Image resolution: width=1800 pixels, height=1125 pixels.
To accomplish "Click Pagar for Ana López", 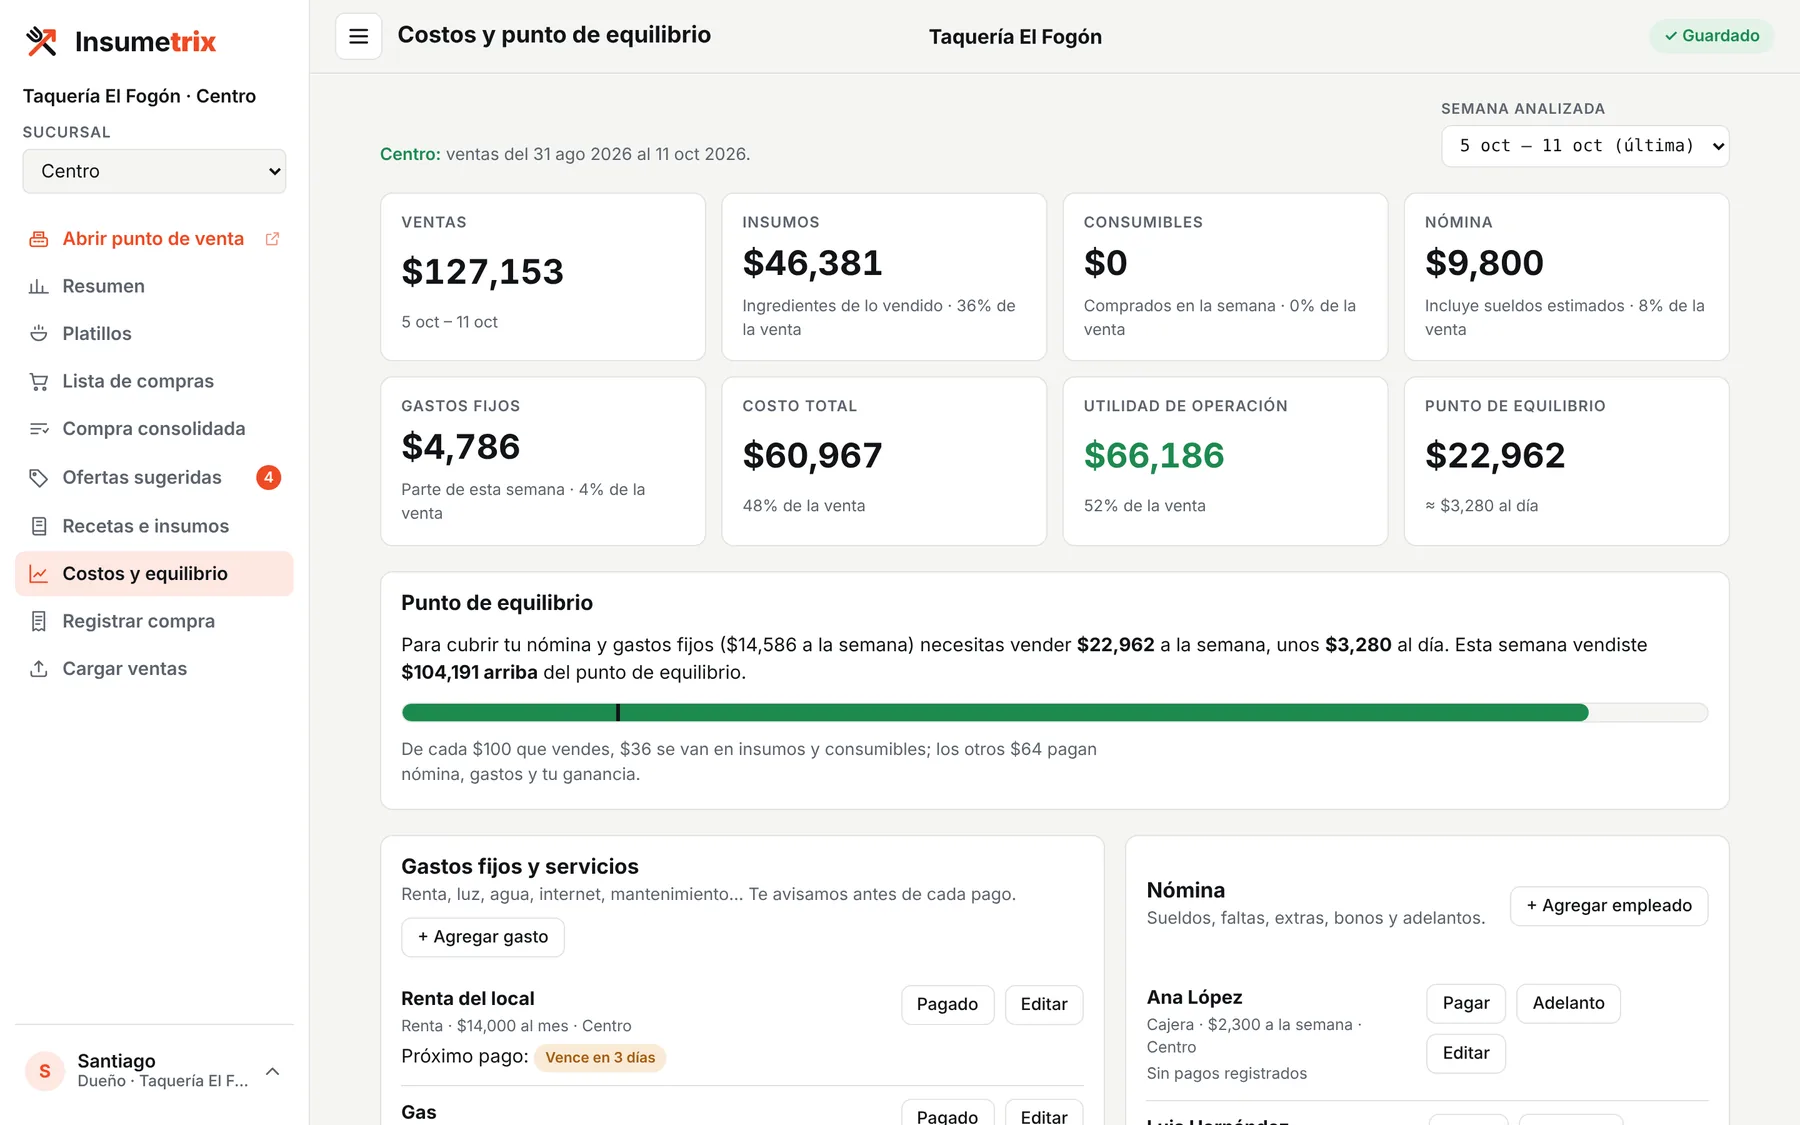I will [1466, 1004].
